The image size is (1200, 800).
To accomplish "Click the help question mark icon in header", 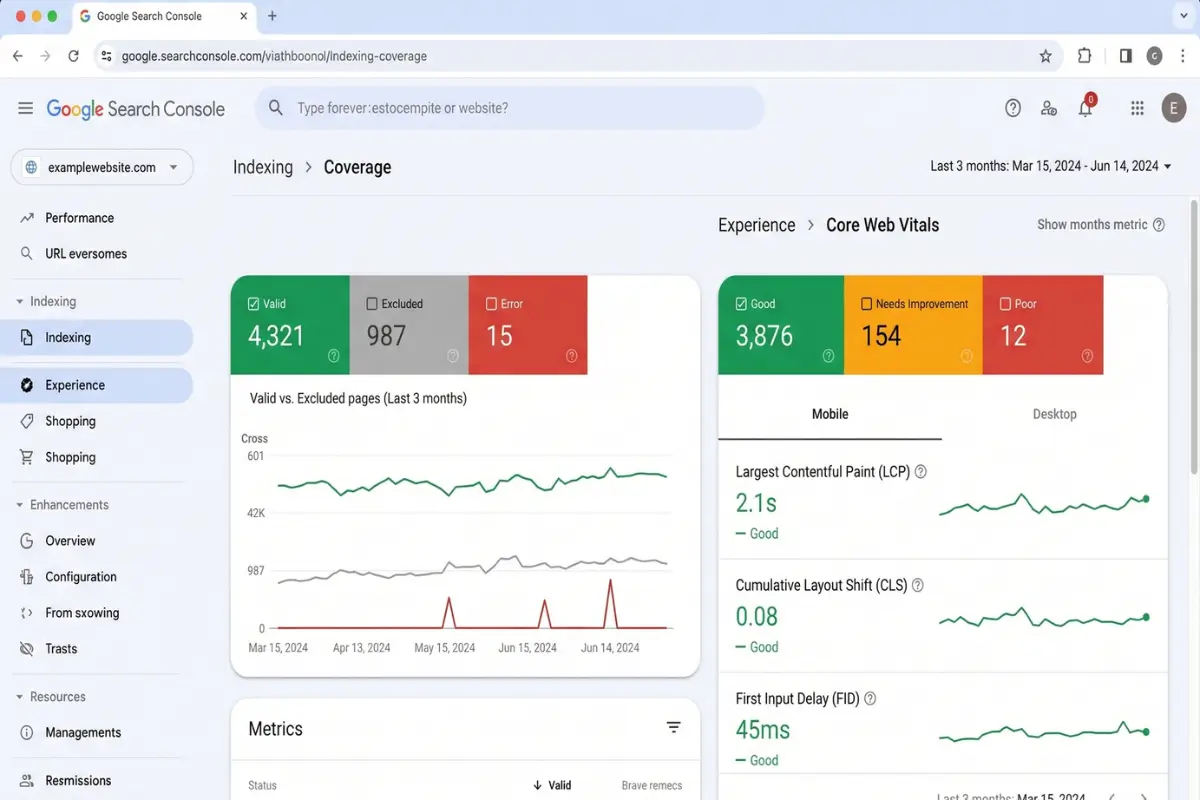I will 1013,108.
